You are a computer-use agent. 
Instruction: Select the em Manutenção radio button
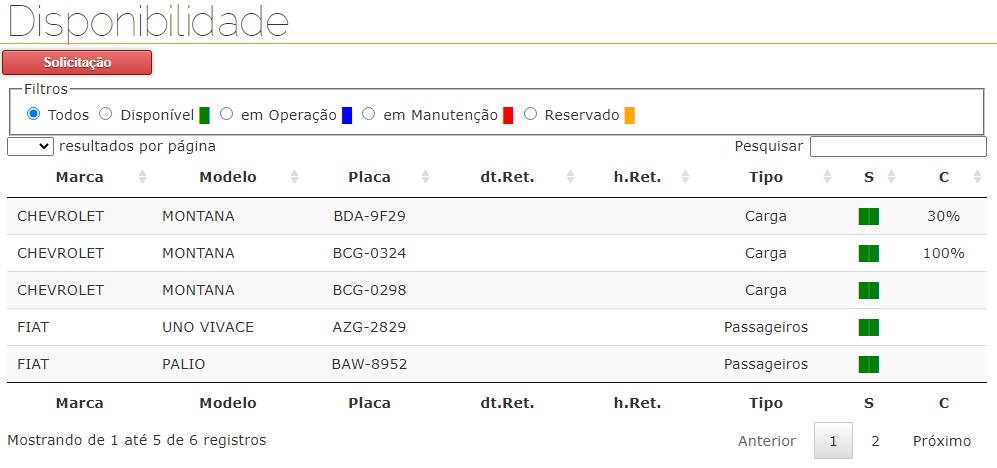pyautogui.click(x=369, y=114)
